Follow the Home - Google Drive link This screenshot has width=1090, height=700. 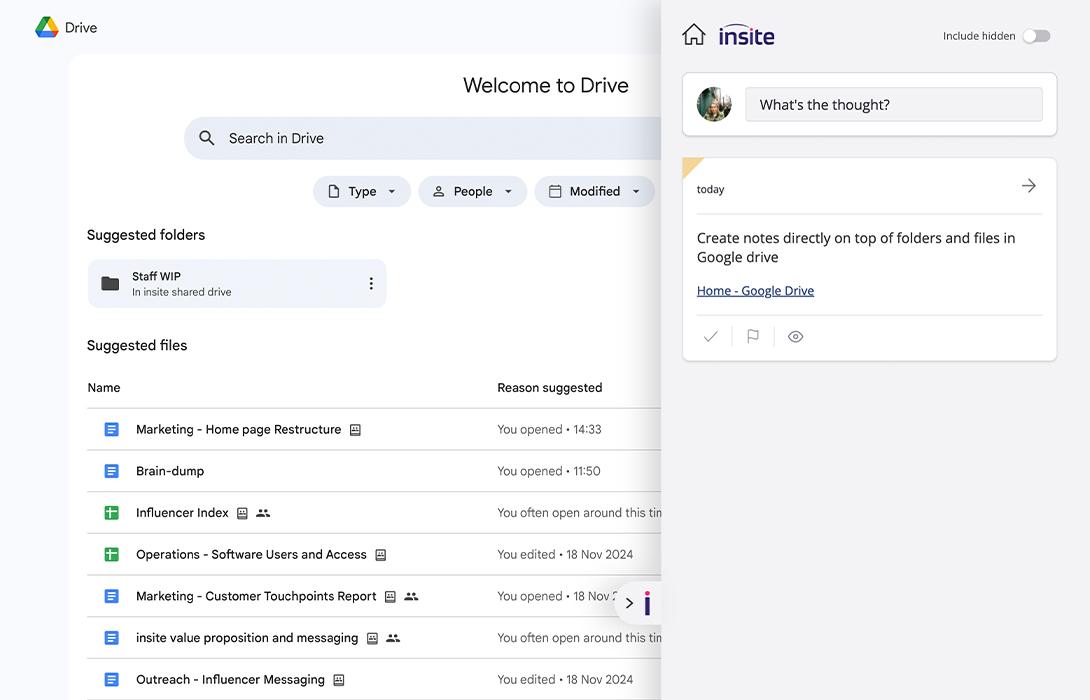click(755, 290)
